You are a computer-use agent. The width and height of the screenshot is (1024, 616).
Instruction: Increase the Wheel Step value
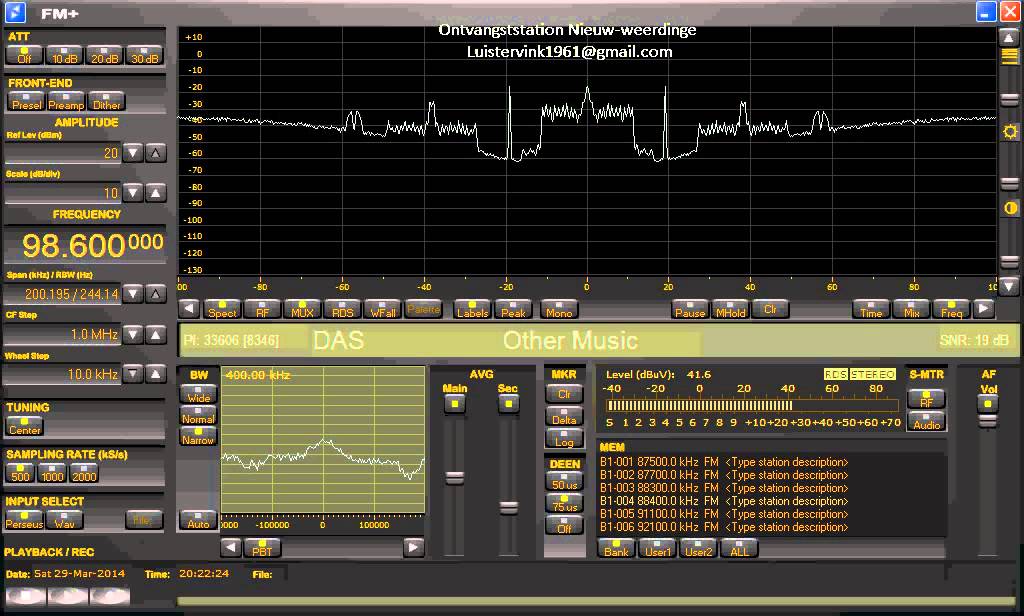click(155, 374)
